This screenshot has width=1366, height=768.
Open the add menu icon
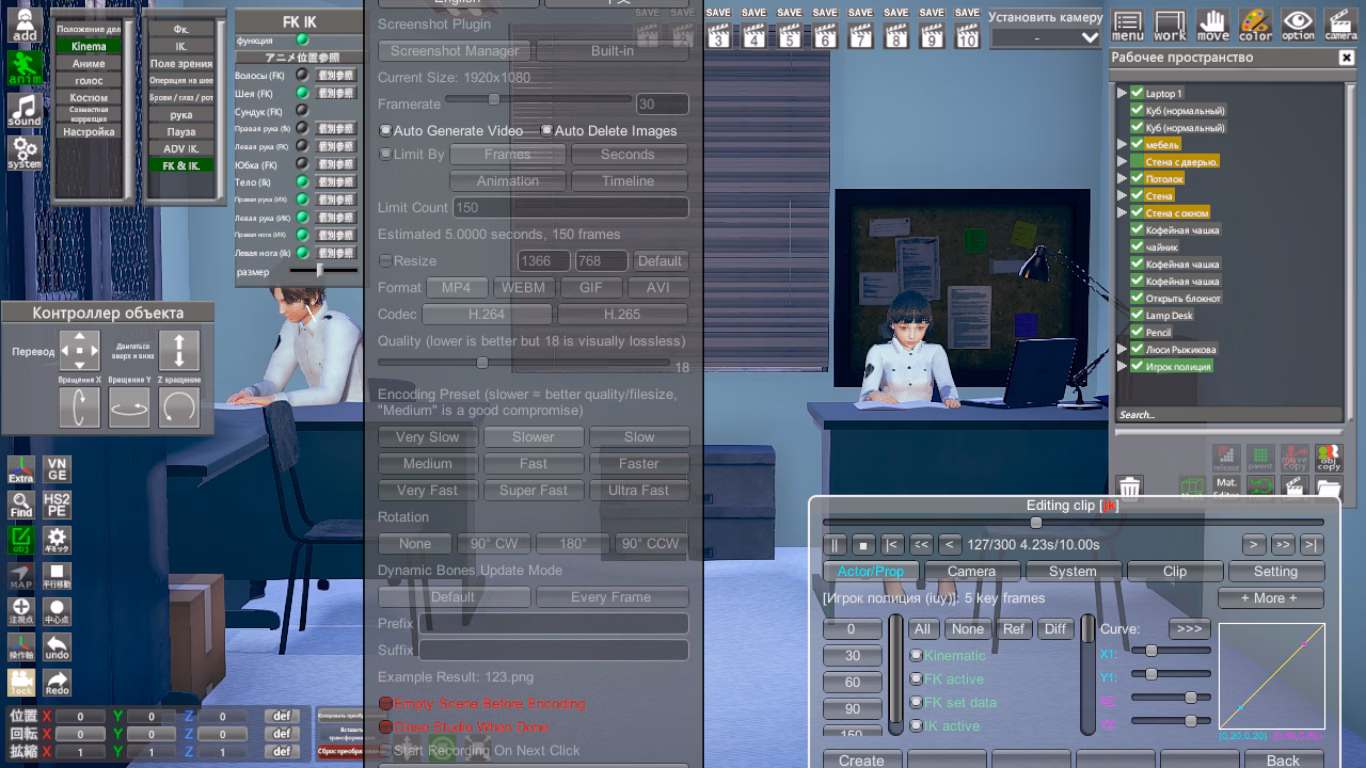click(x=24, y=25)
